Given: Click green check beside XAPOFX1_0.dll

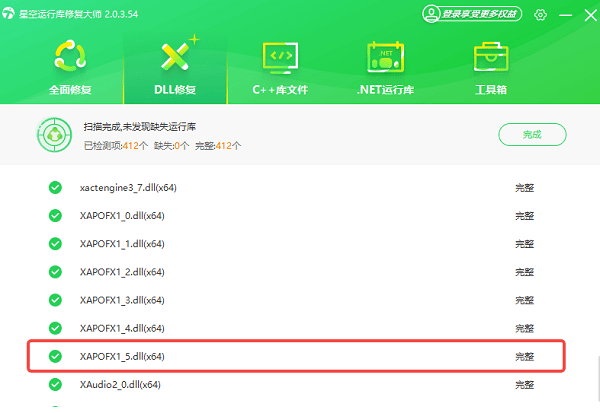Looking at the screenshot, I should click(55, 215).
